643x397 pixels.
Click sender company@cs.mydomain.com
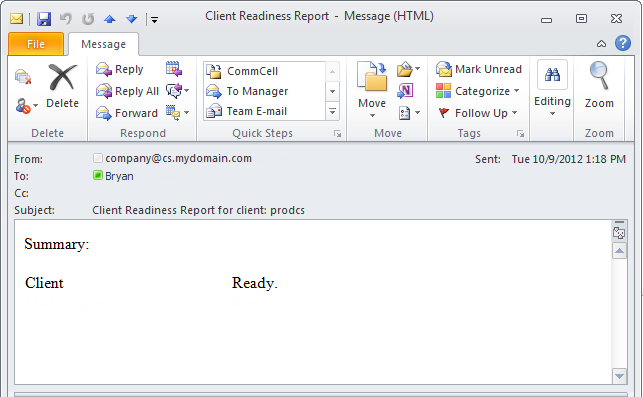(x=178, y=158)
